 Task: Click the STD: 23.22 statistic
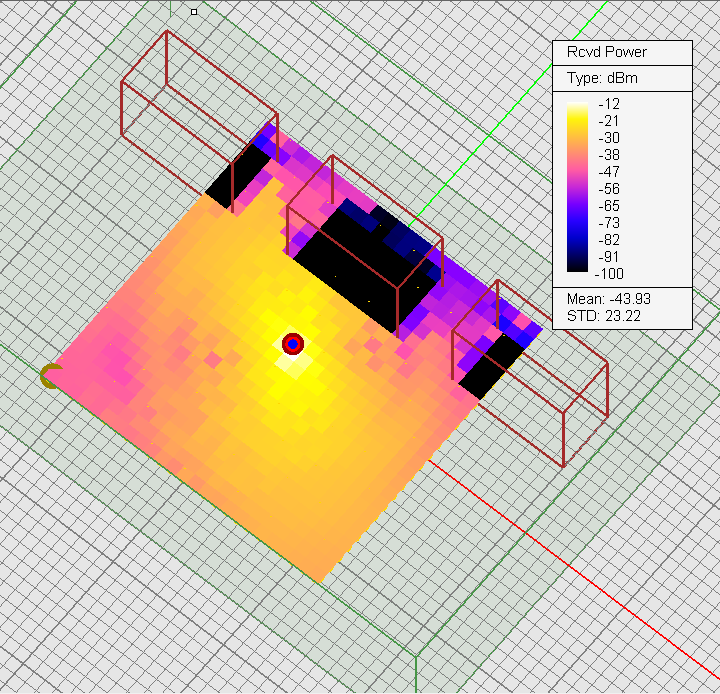pyautogui.click(x=602, y=315)
